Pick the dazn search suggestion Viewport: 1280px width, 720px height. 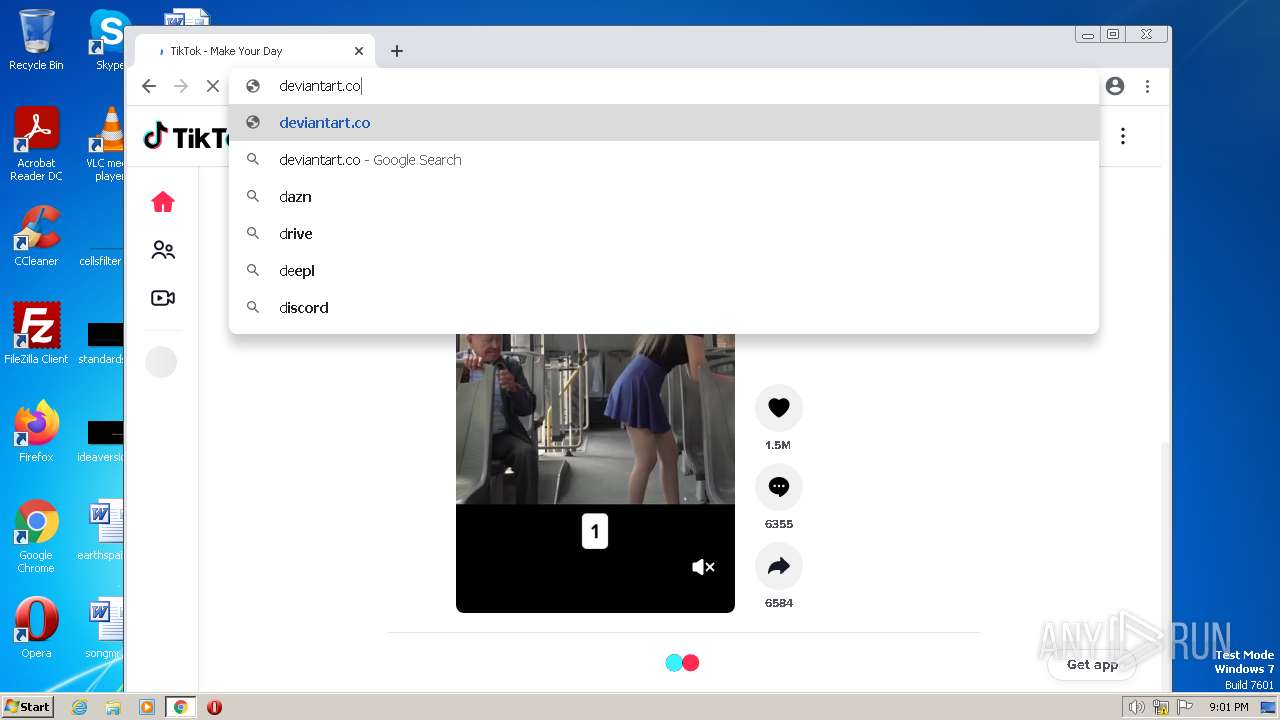664,197
